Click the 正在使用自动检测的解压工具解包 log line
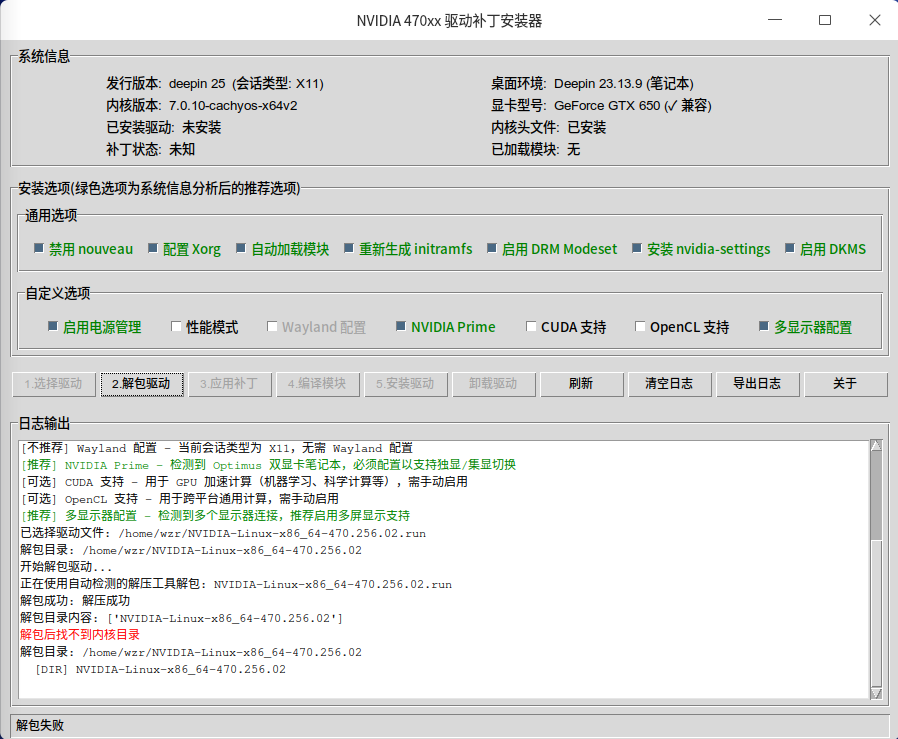 tap(236, 584)
